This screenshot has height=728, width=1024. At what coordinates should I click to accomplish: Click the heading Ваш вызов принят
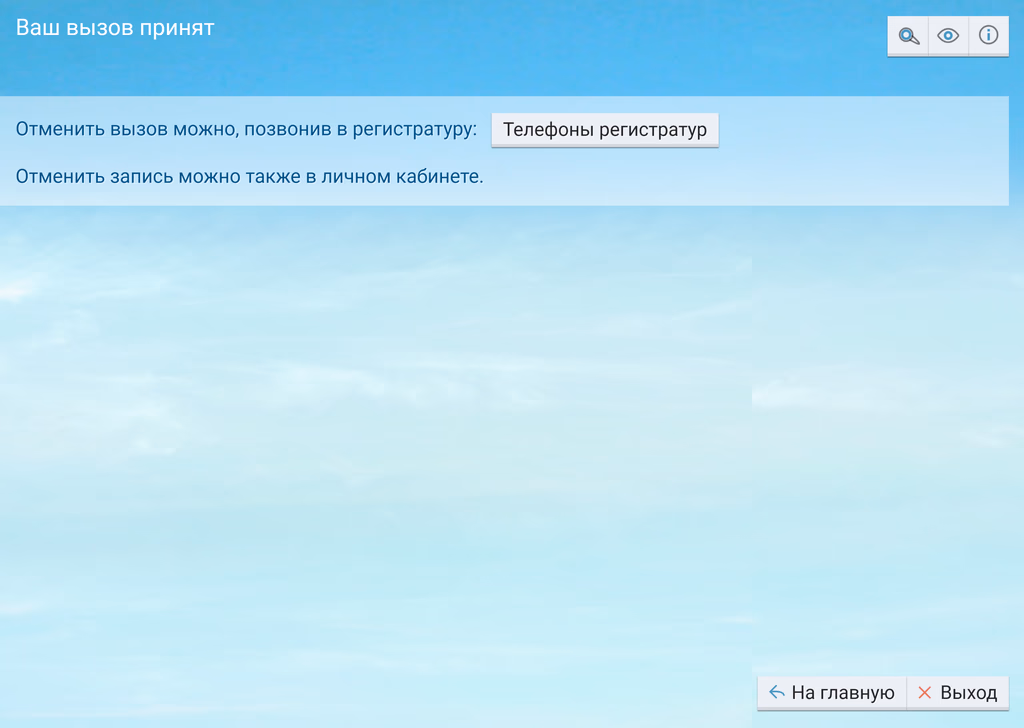click(115, 28)
